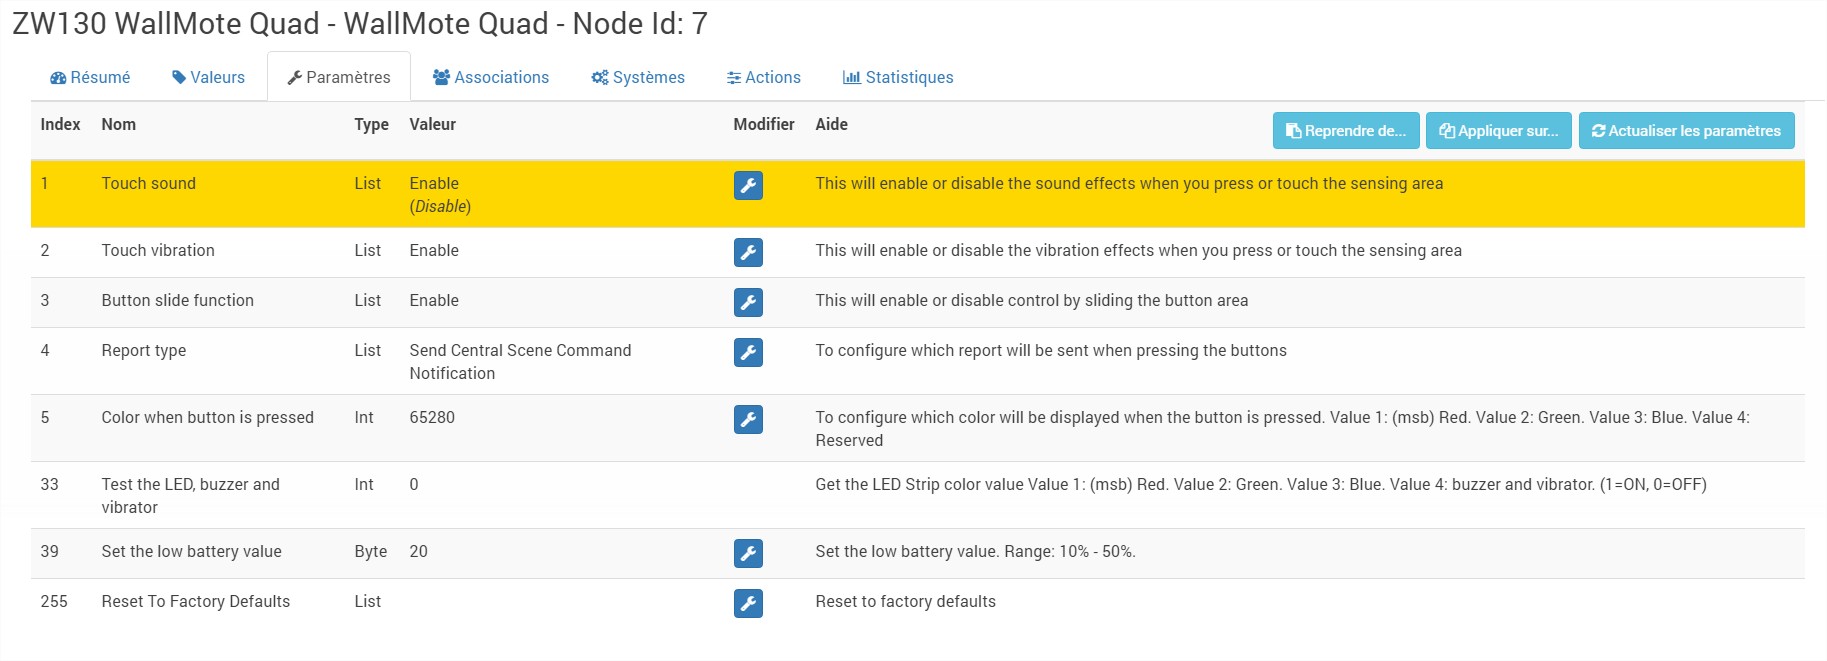Click the pending '(Disable)' value text
Image resolution: width=1827 pixels, height=661 pixels.
click(x=440, y=206)
